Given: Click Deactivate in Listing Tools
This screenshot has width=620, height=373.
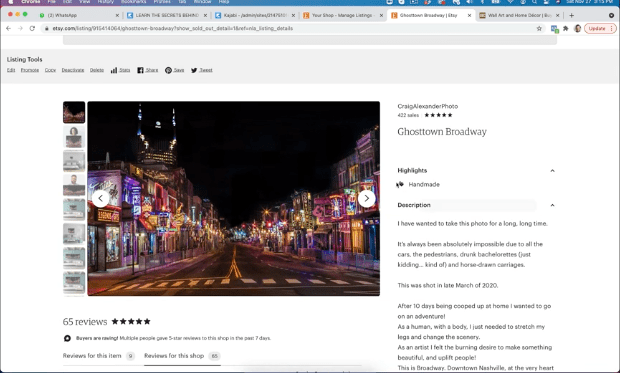Looking at the screenshot, I should click(73, 70).
